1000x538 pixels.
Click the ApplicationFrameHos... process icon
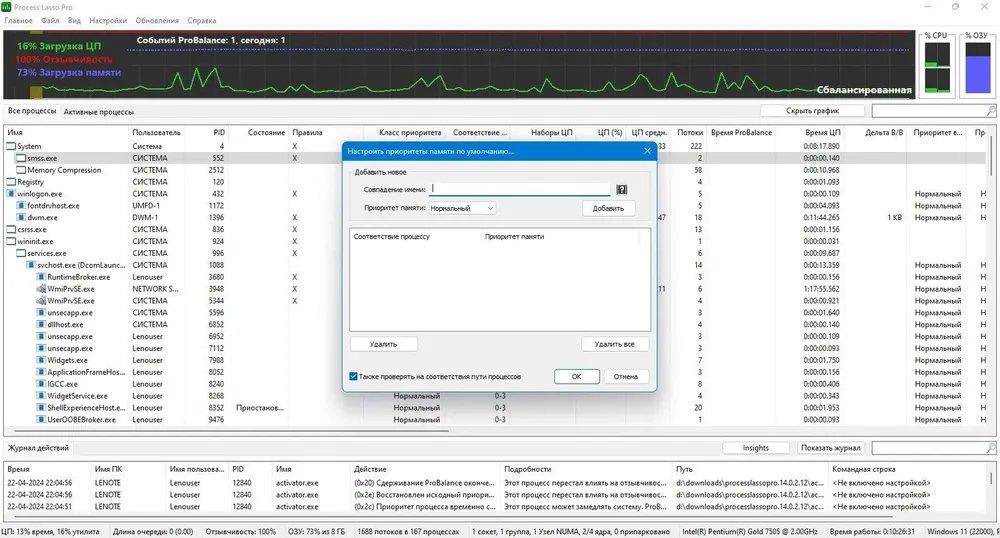pos(41,372)
